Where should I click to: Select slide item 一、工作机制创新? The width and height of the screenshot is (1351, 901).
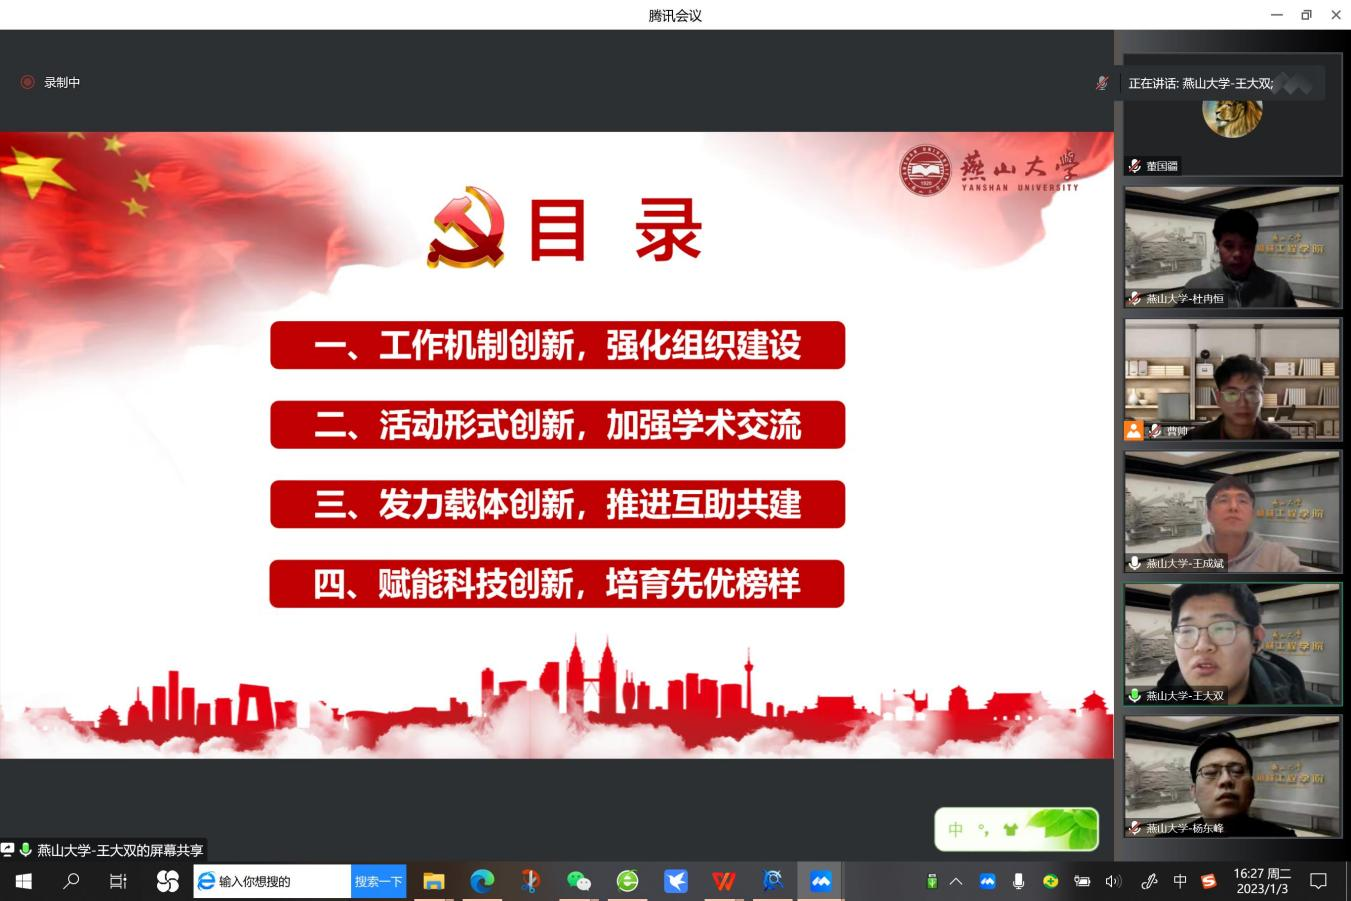pos(557,346)
